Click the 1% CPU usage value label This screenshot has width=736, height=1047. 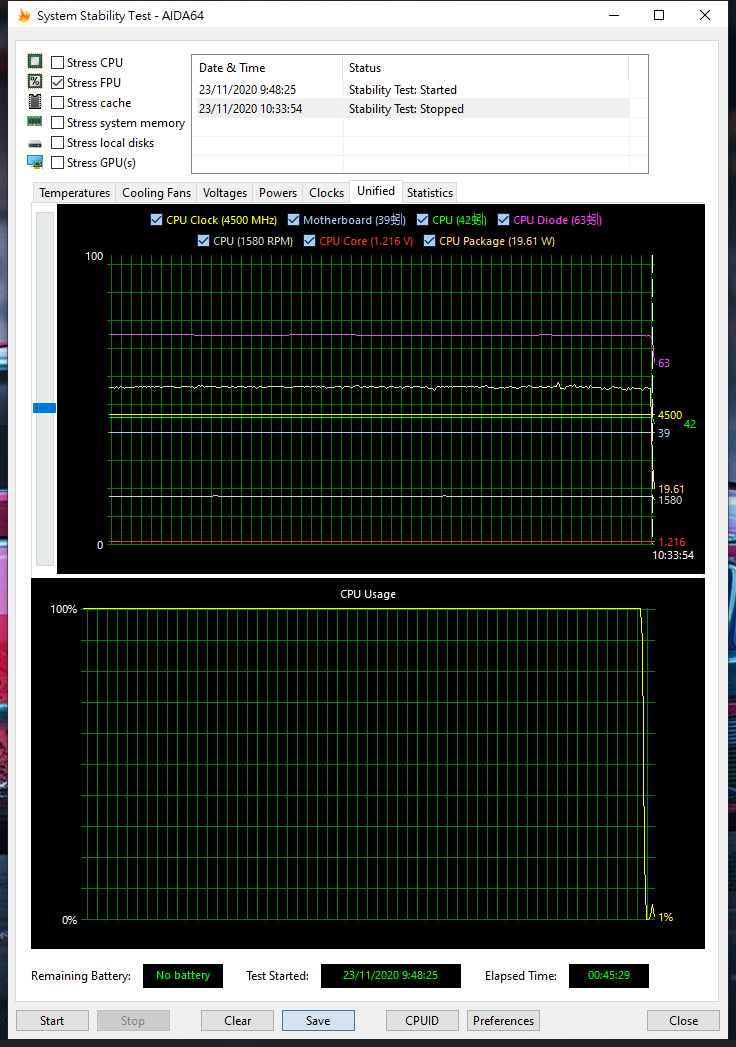pyautogui.click(x=666, y=917)
